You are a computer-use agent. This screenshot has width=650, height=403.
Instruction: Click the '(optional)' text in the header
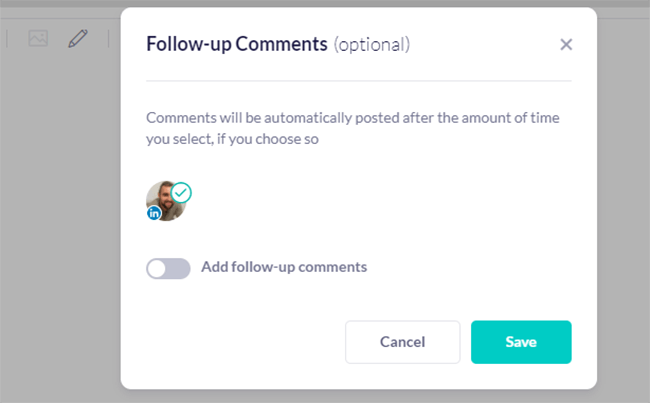pyautogui.click(x=372, y=44)
